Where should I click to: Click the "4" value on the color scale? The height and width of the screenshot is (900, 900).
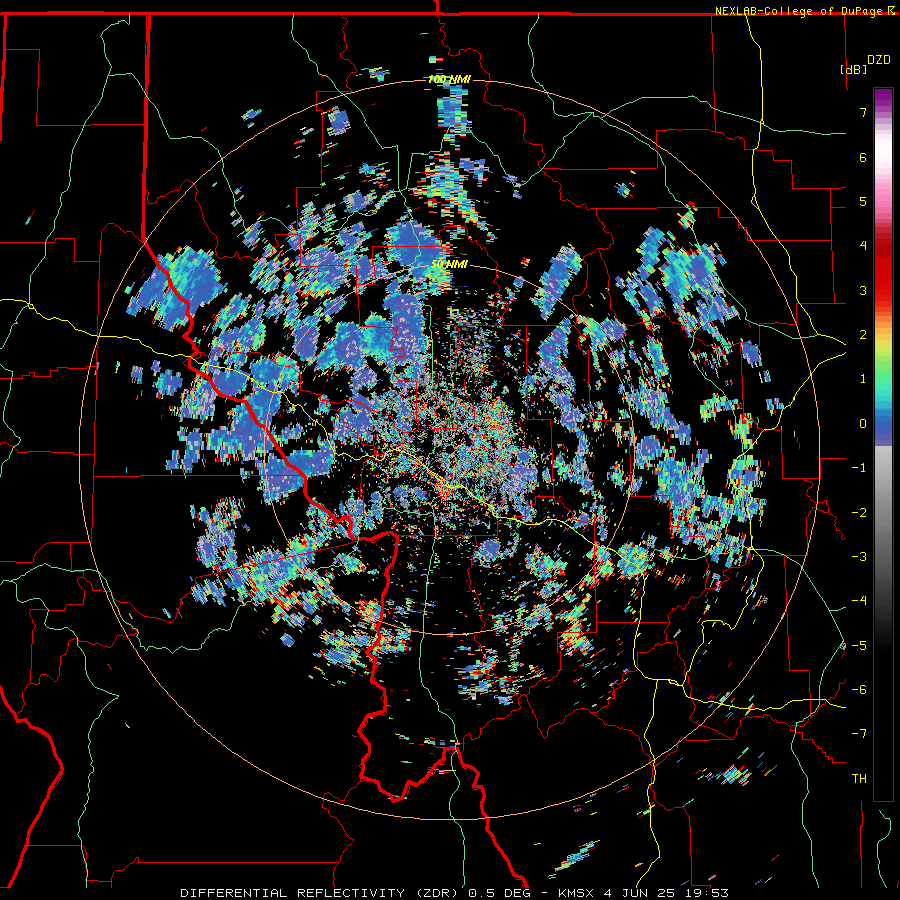863,245
